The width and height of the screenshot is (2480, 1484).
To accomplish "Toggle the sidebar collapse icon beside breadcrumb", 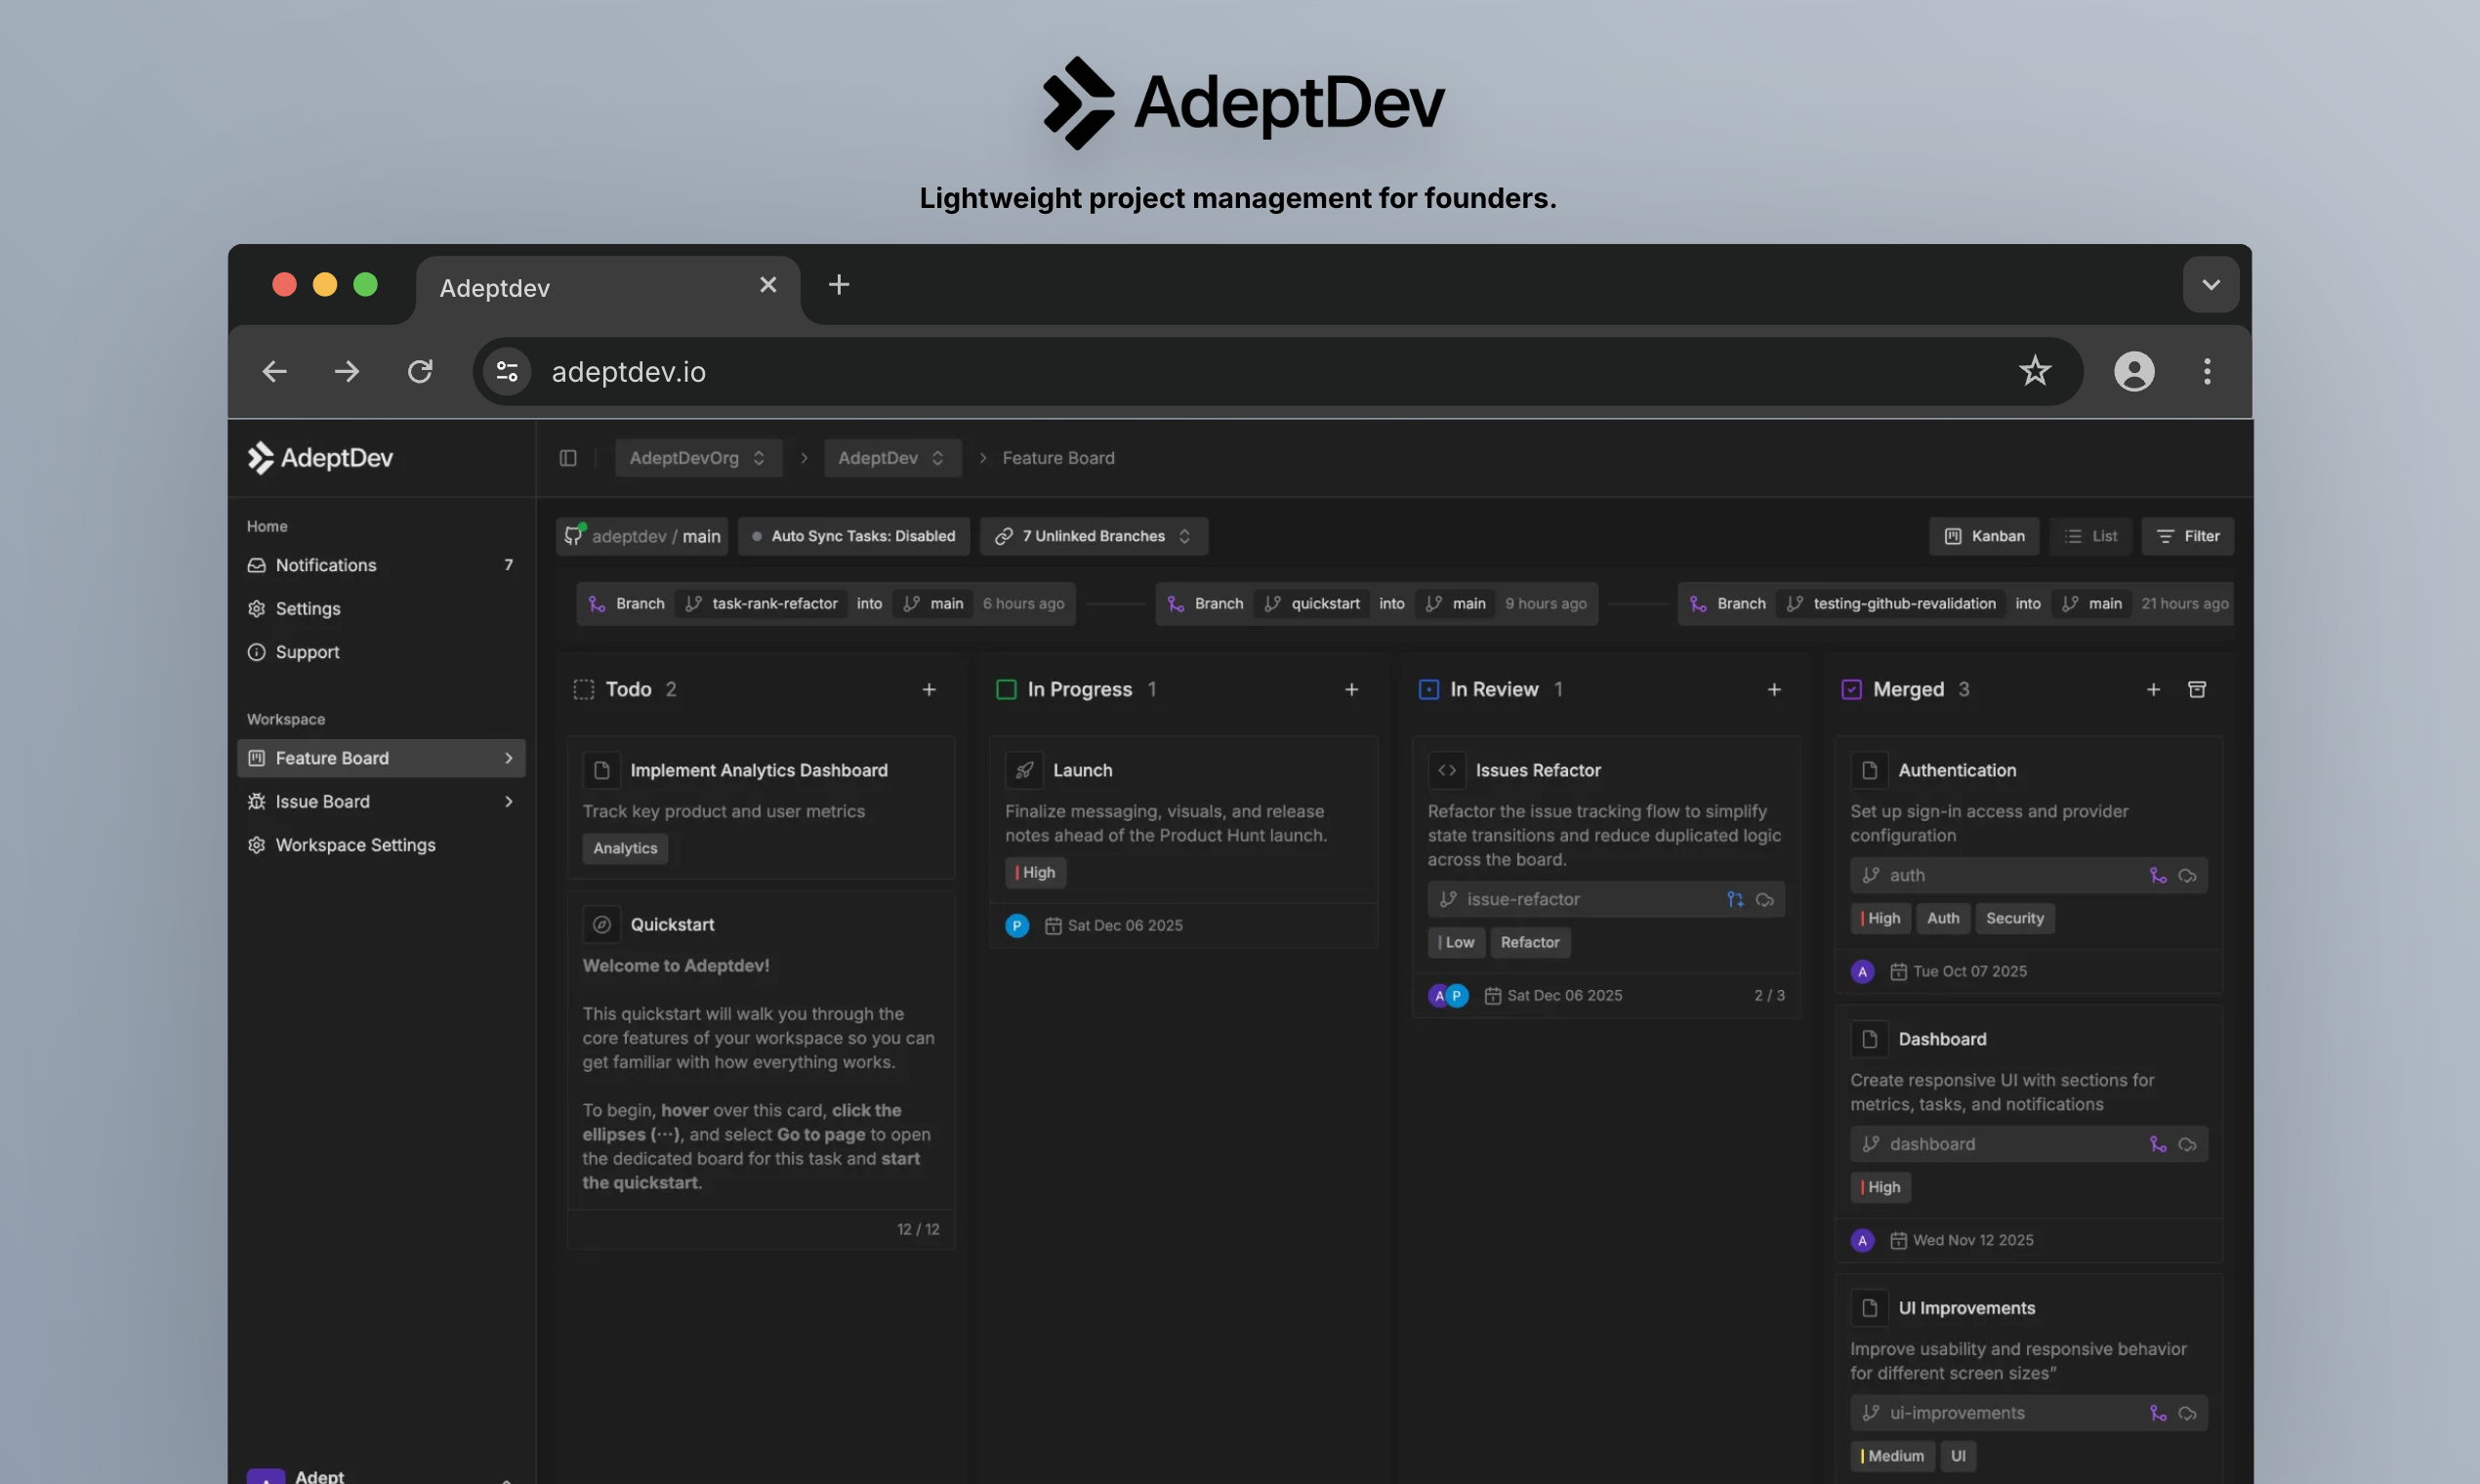I will pyautogui.click(x=568, y=458).
